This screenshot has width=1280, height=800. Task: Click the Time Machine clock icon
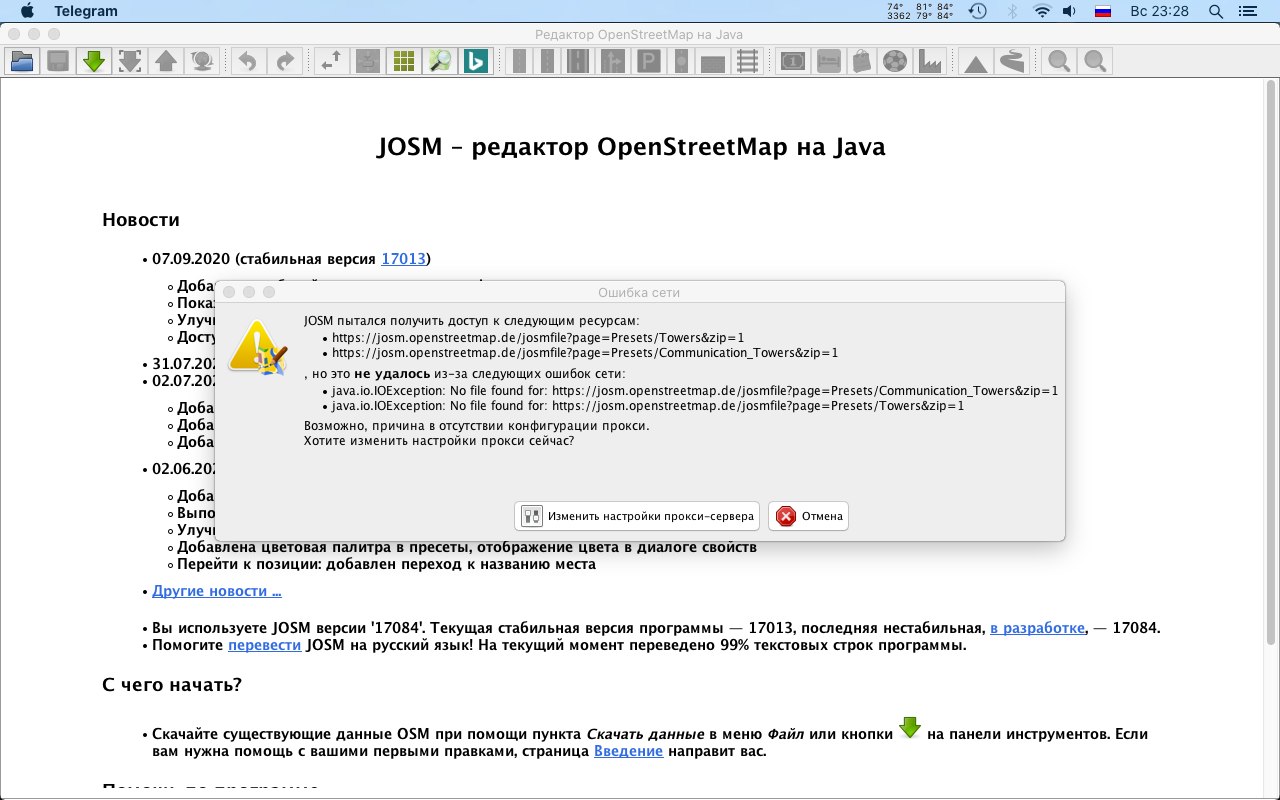(978, 11)
